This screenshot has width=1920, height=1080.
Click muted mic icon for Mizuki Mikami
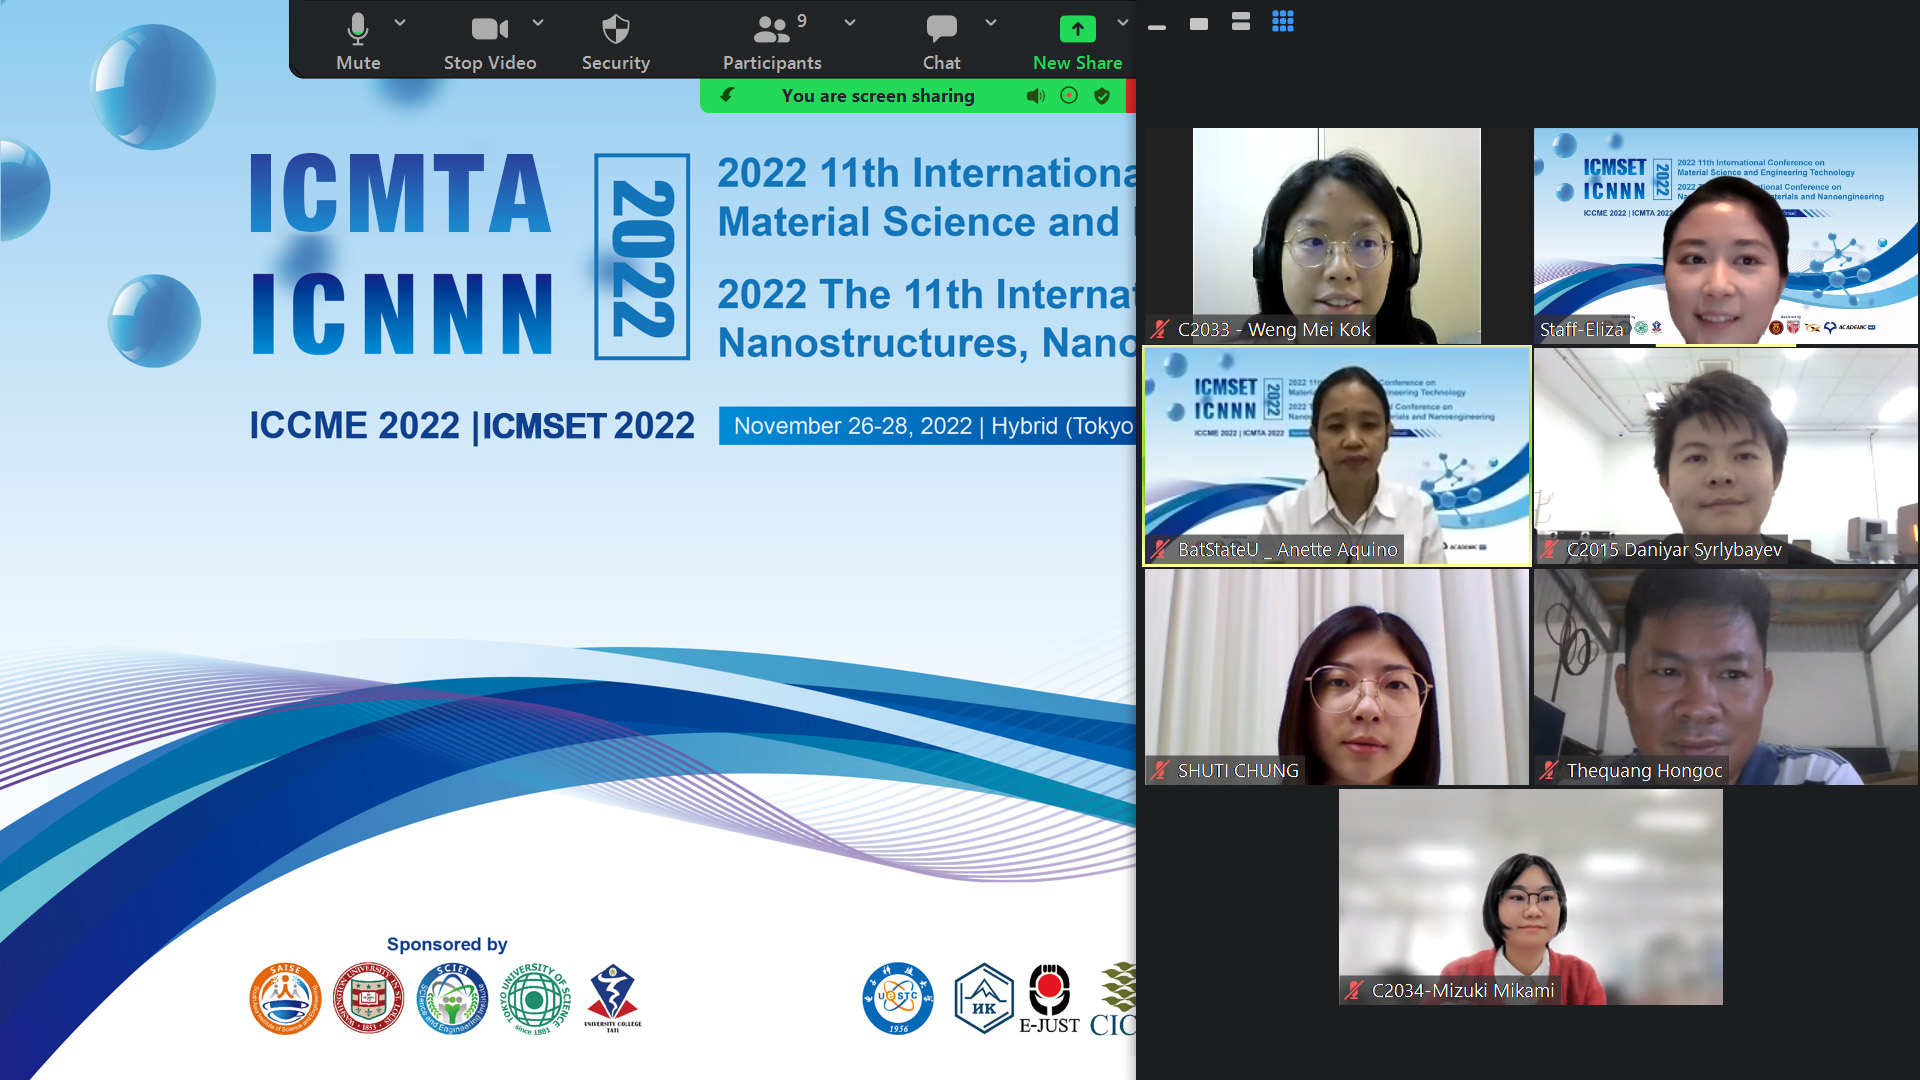tap(1354, 990)
